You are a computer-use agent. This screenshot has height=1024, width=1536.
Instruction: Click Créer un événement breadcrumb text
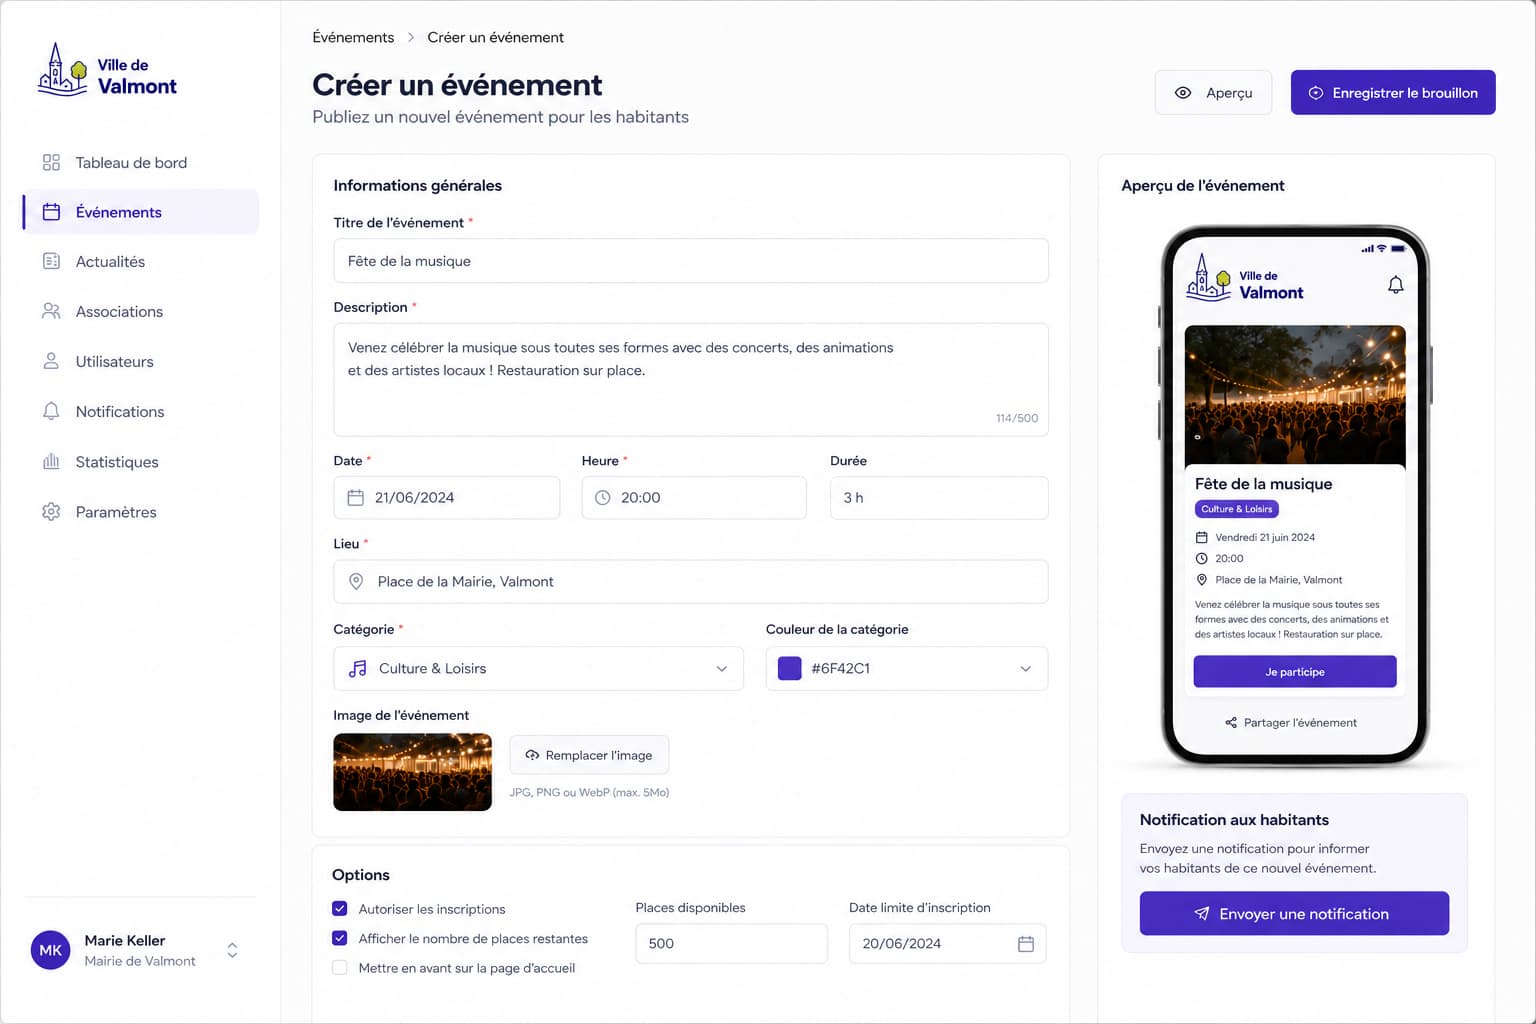pyautogui.click(x=495, y=37)
